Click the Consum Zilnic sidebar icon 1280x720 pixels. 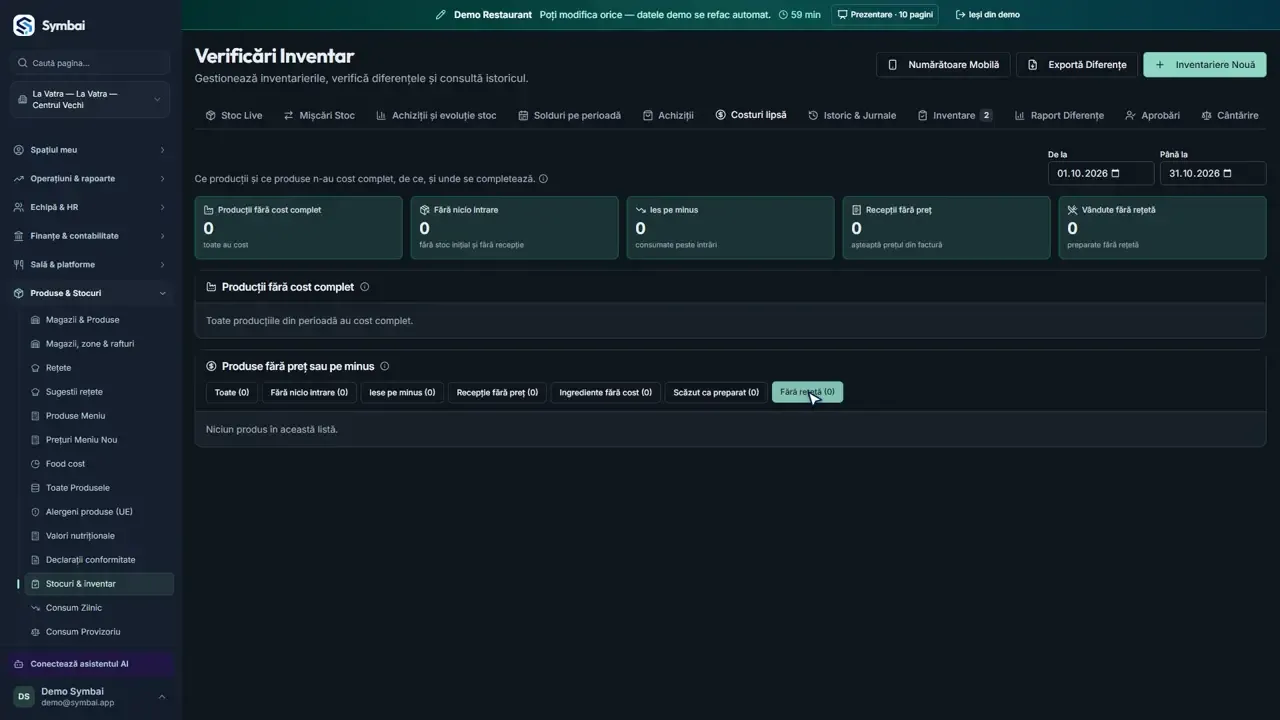(36, 608)
